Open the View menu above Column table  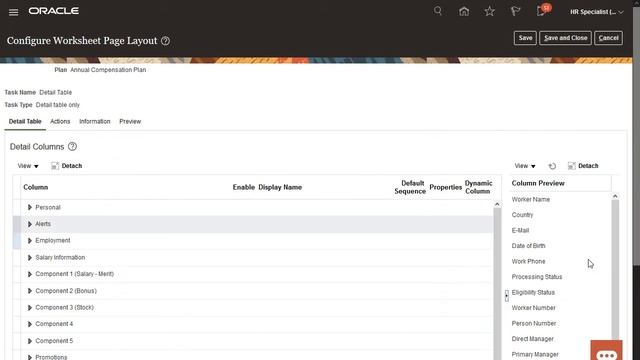pos(28,166)
